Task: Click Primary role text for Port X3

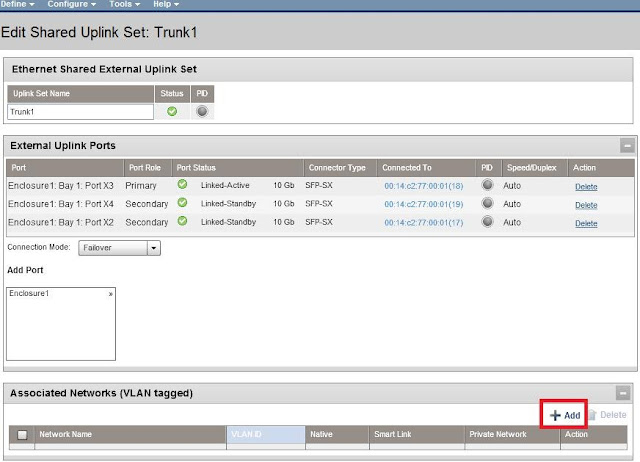Action: 141,186
